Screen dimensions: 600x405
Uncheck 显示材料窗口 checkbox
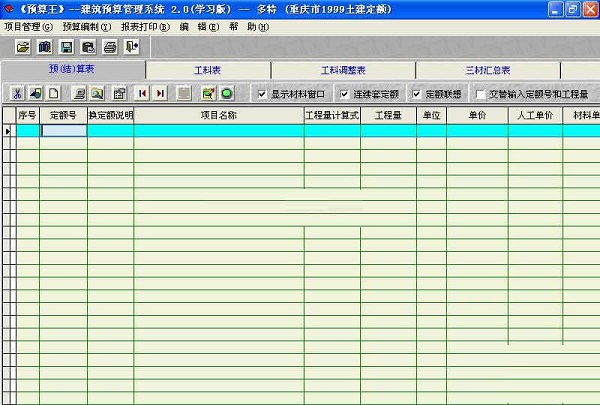(x=262, y=94)
